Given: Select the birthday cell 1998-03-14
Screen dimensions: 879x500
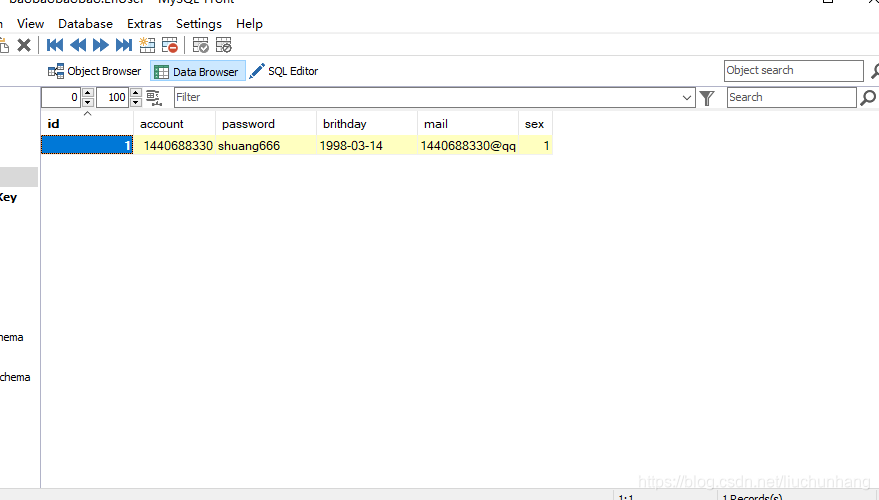Looking at the screenshot, I should pos(367,145).
